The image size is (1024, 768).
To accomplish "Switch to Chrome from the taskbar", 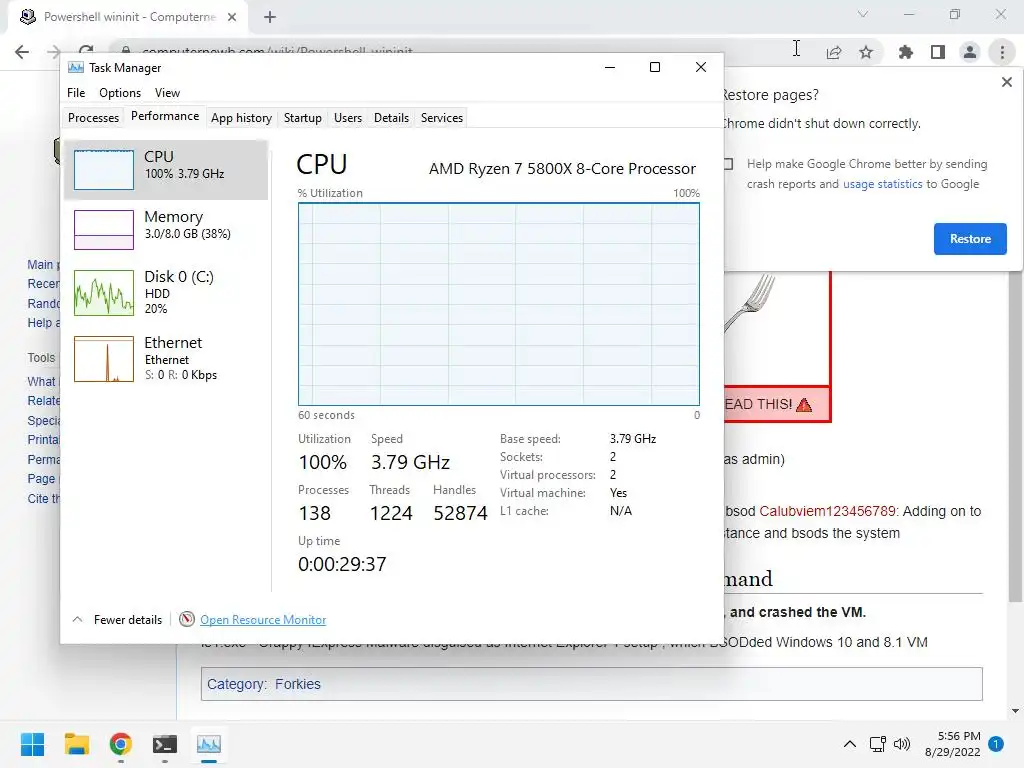I will [121, 744].
